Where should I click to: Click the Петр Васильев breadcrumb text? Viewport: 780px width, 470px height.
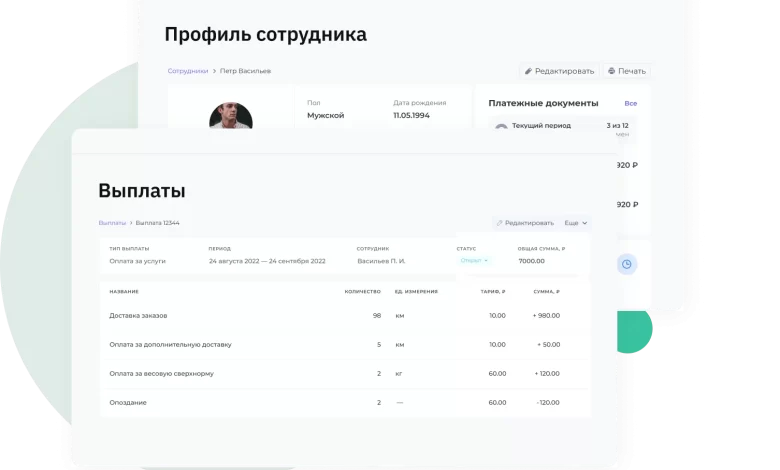(245, 71)
